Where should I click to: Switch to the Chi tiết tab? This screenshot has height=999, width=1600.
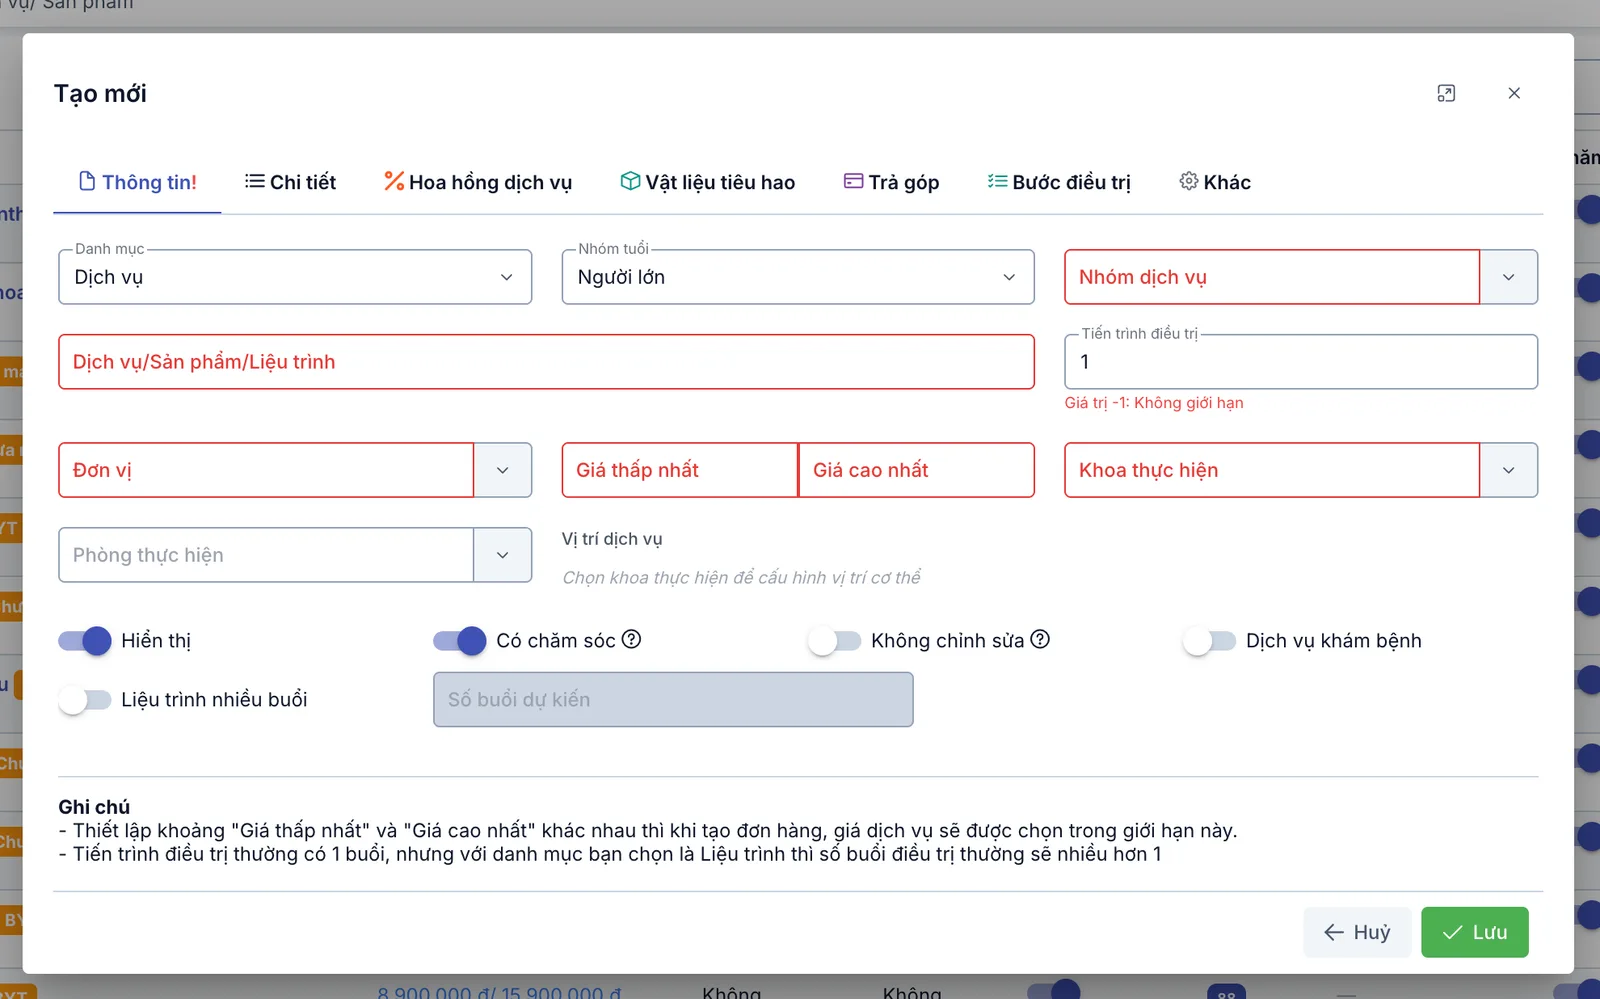click(290, 182)
